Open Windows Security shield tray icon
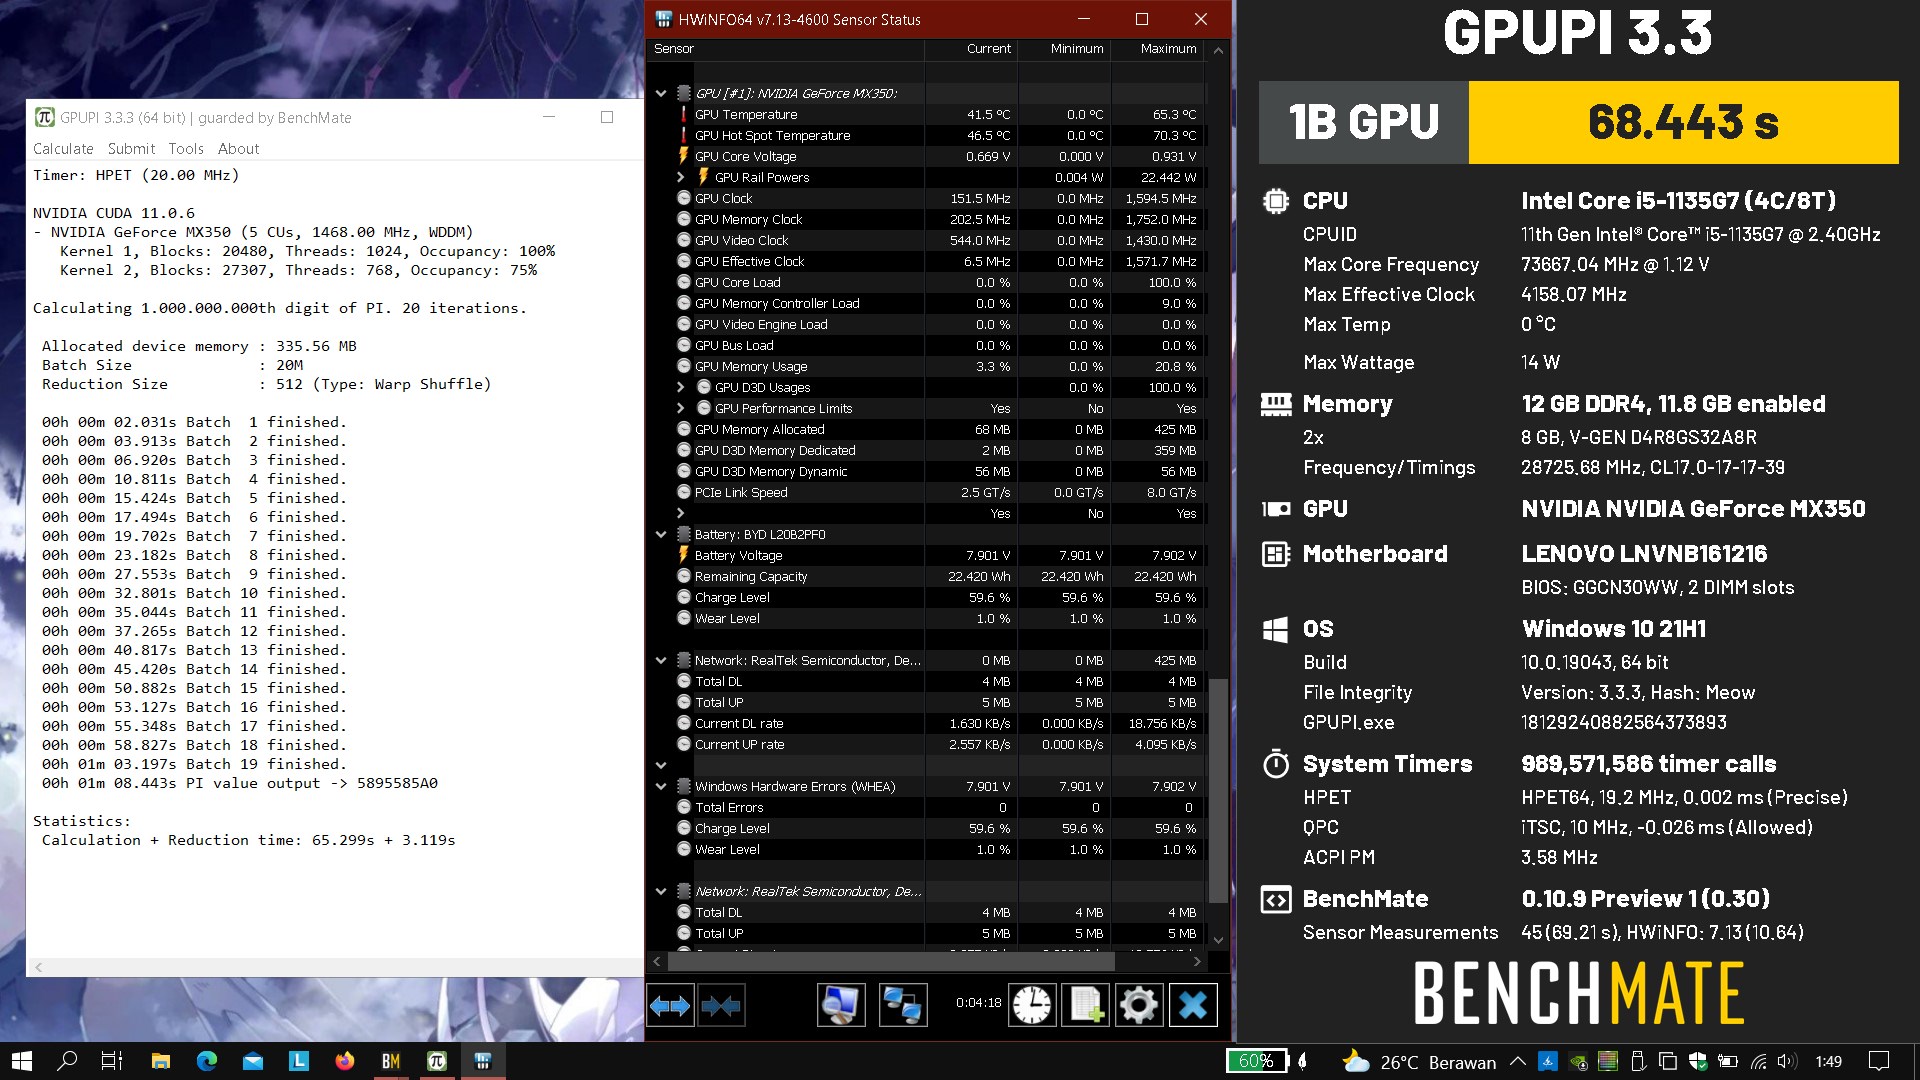The width and height of the screenshot is (1920, 1080). point(1698,1062)
